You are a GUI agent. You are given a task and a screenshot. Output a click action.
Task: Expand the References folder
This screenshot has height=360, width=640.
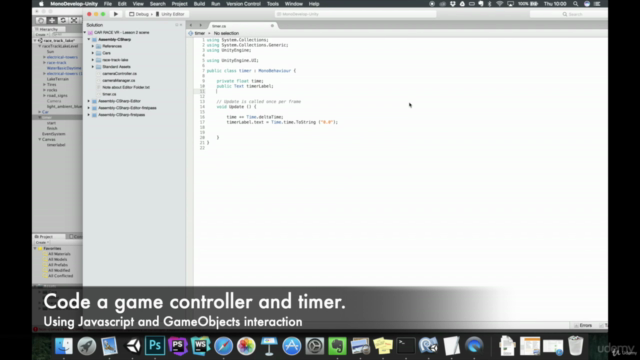93,46
